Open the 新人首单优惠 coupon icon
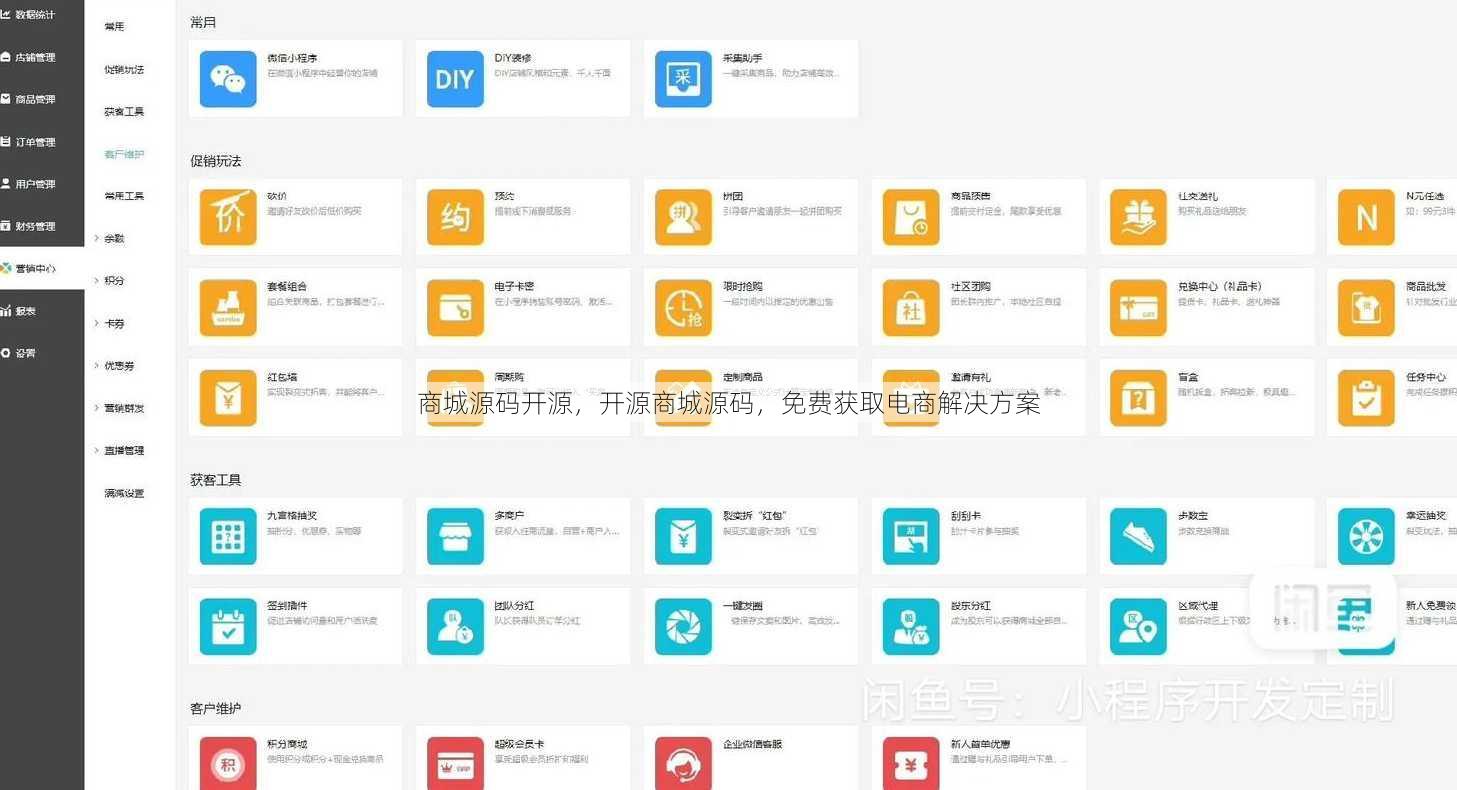 (911, 764)
